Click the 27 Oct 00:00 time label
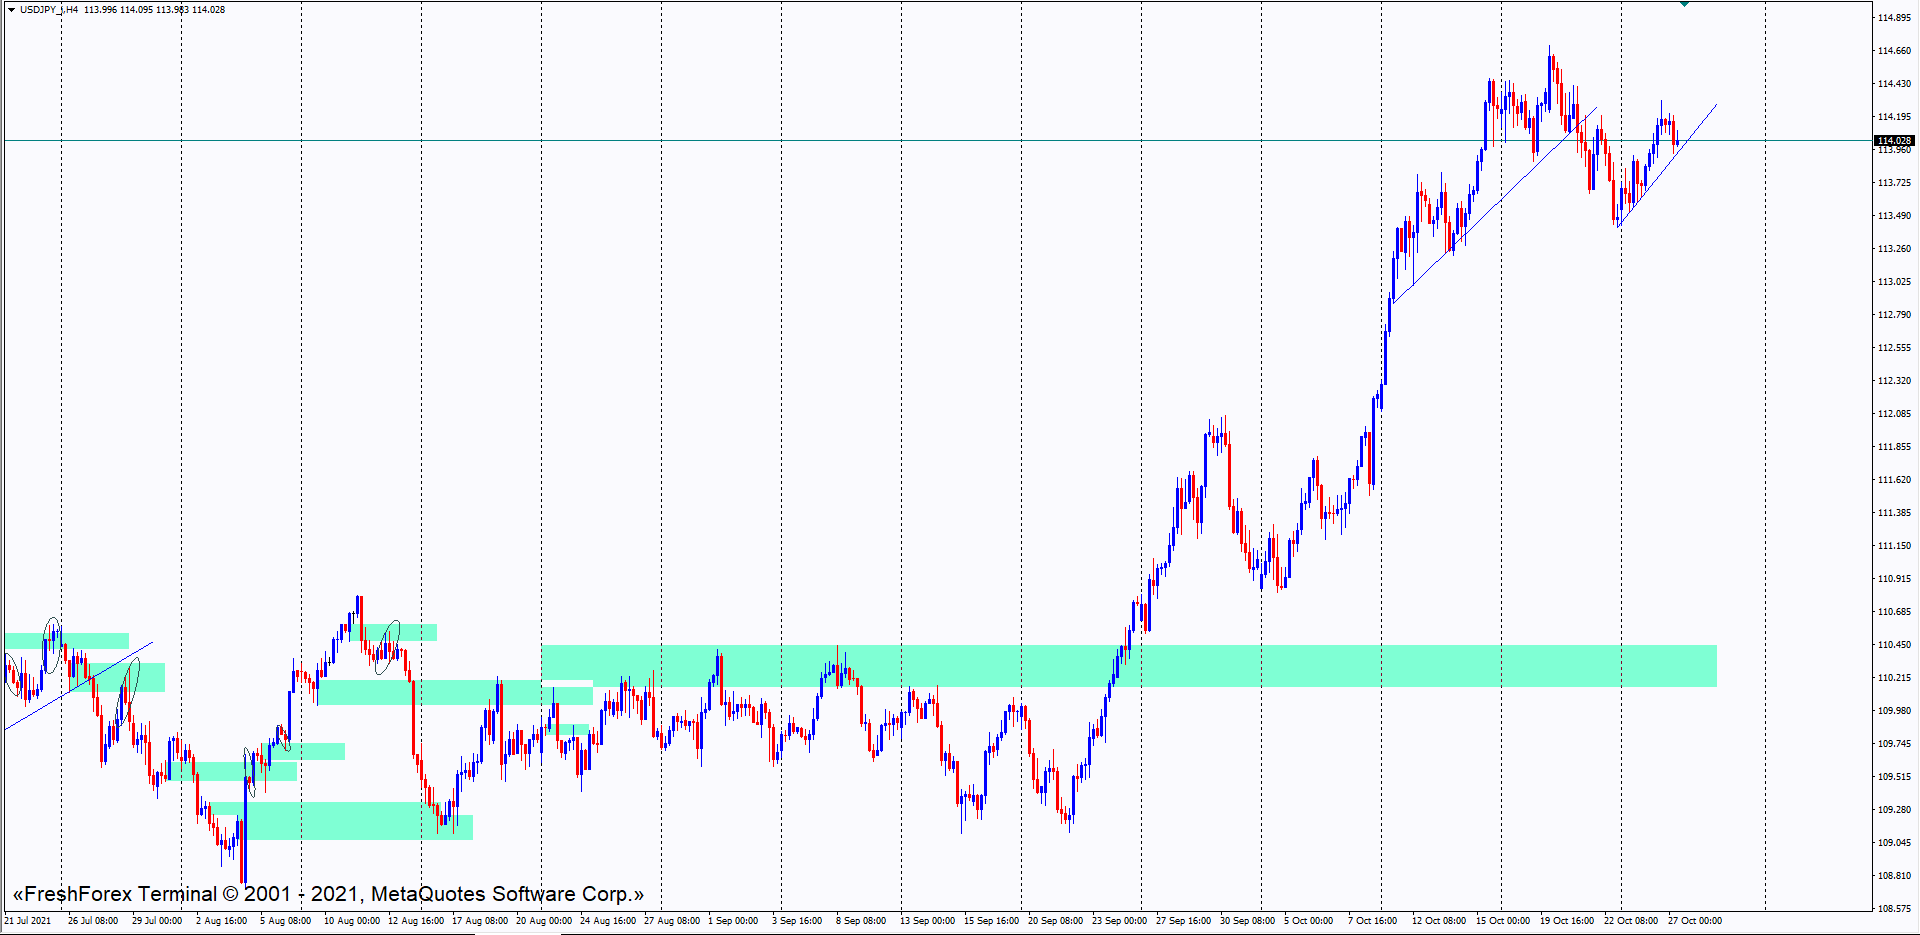1920x935 pixels. tap(1694, 921)
